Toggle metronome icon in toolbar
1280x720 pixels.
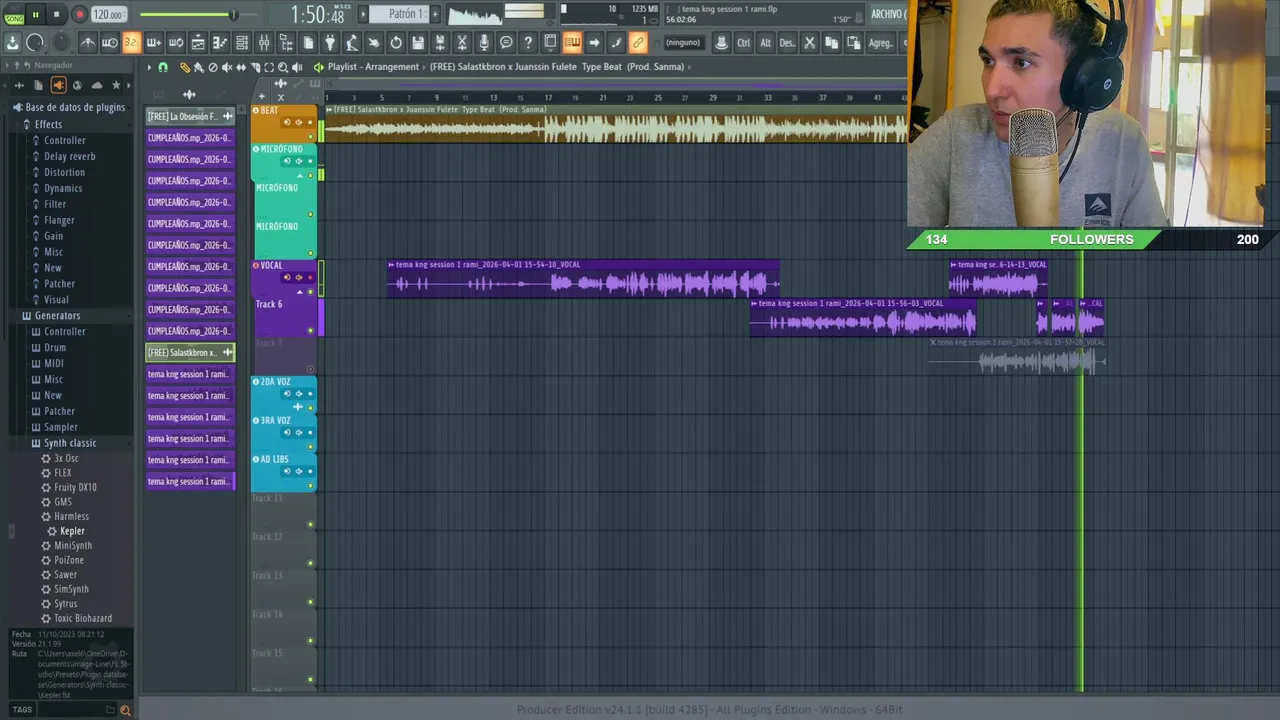point(88,42)
